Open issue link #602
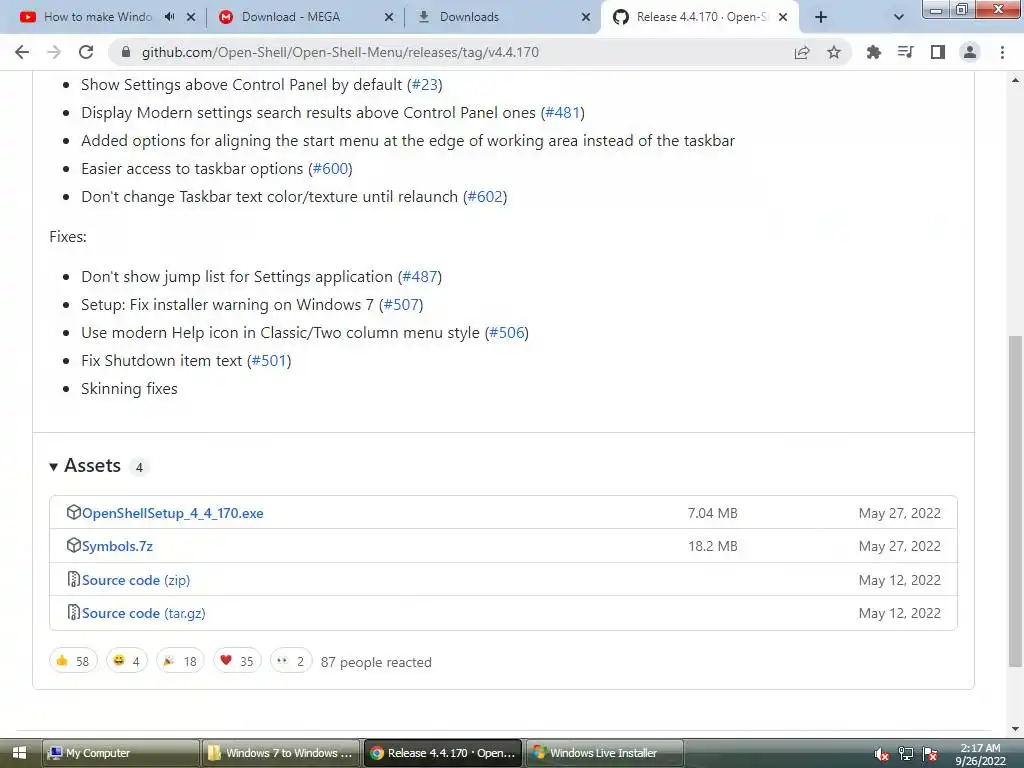 (x=485, y=197)
